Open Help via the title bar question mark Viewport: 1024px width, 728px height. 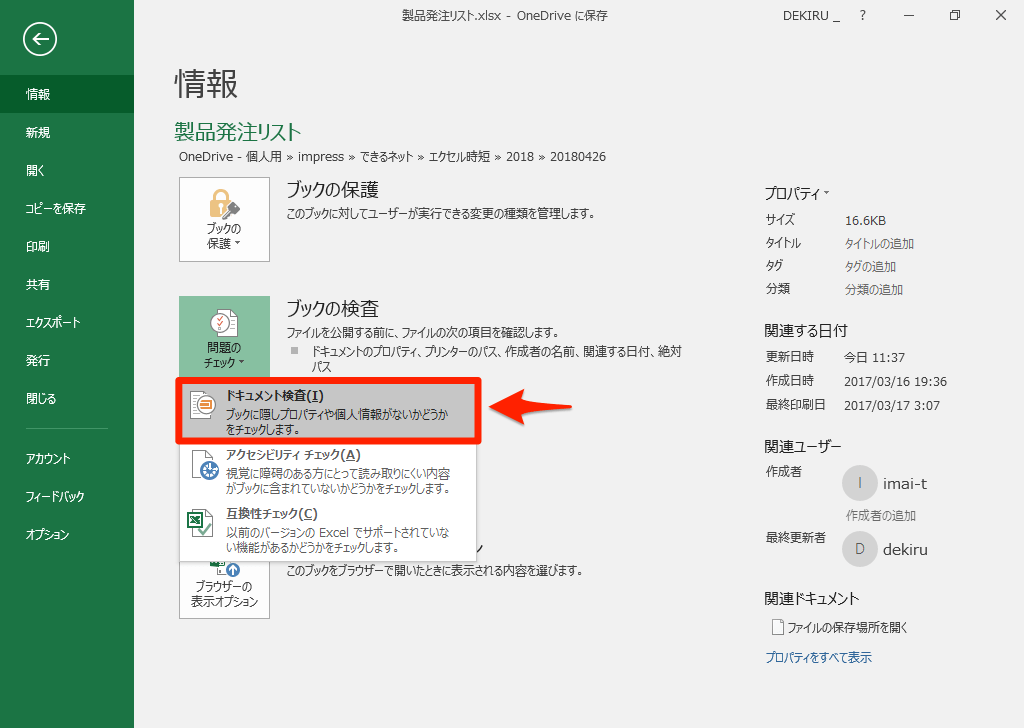point(862,15)
